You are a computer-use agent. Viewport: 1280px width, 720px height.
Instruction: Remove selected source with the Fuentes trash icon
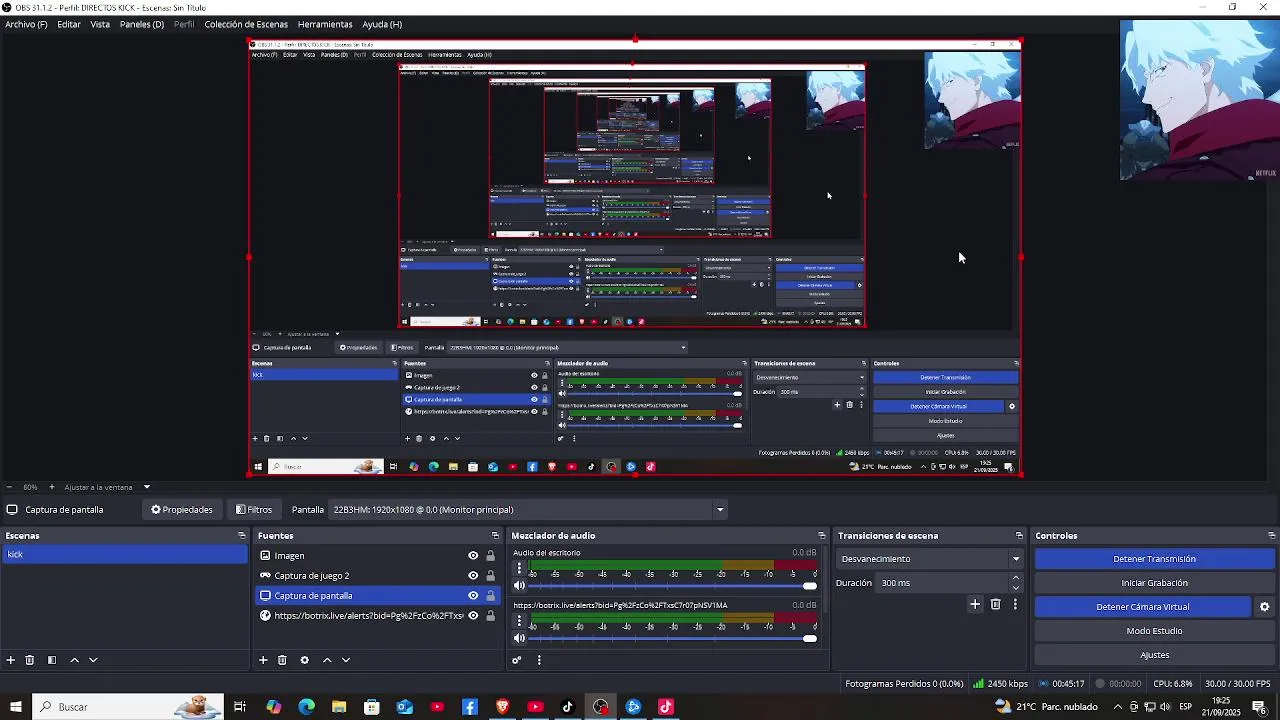click(282, 660)
